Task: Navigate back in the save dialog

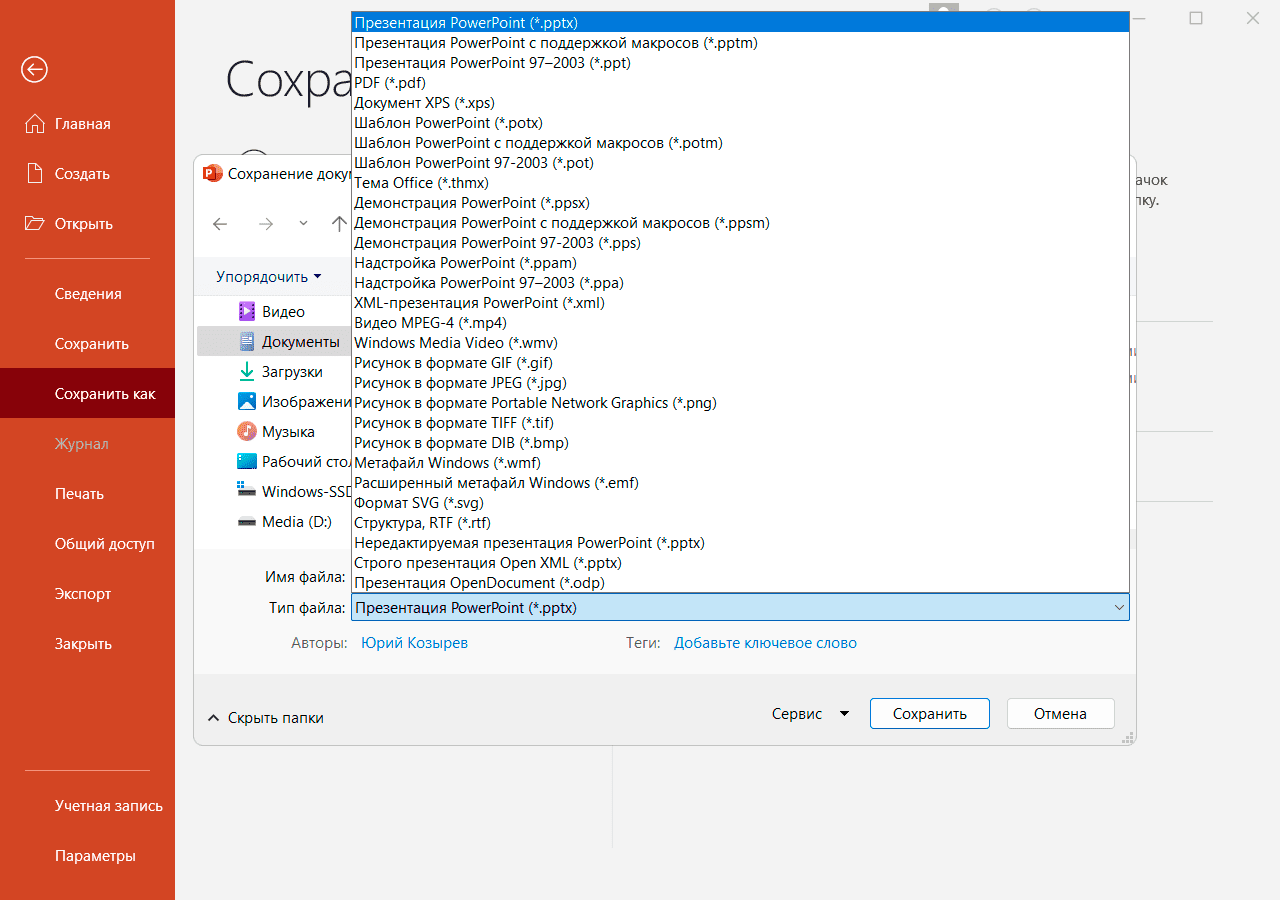Action: click(220, 224)
